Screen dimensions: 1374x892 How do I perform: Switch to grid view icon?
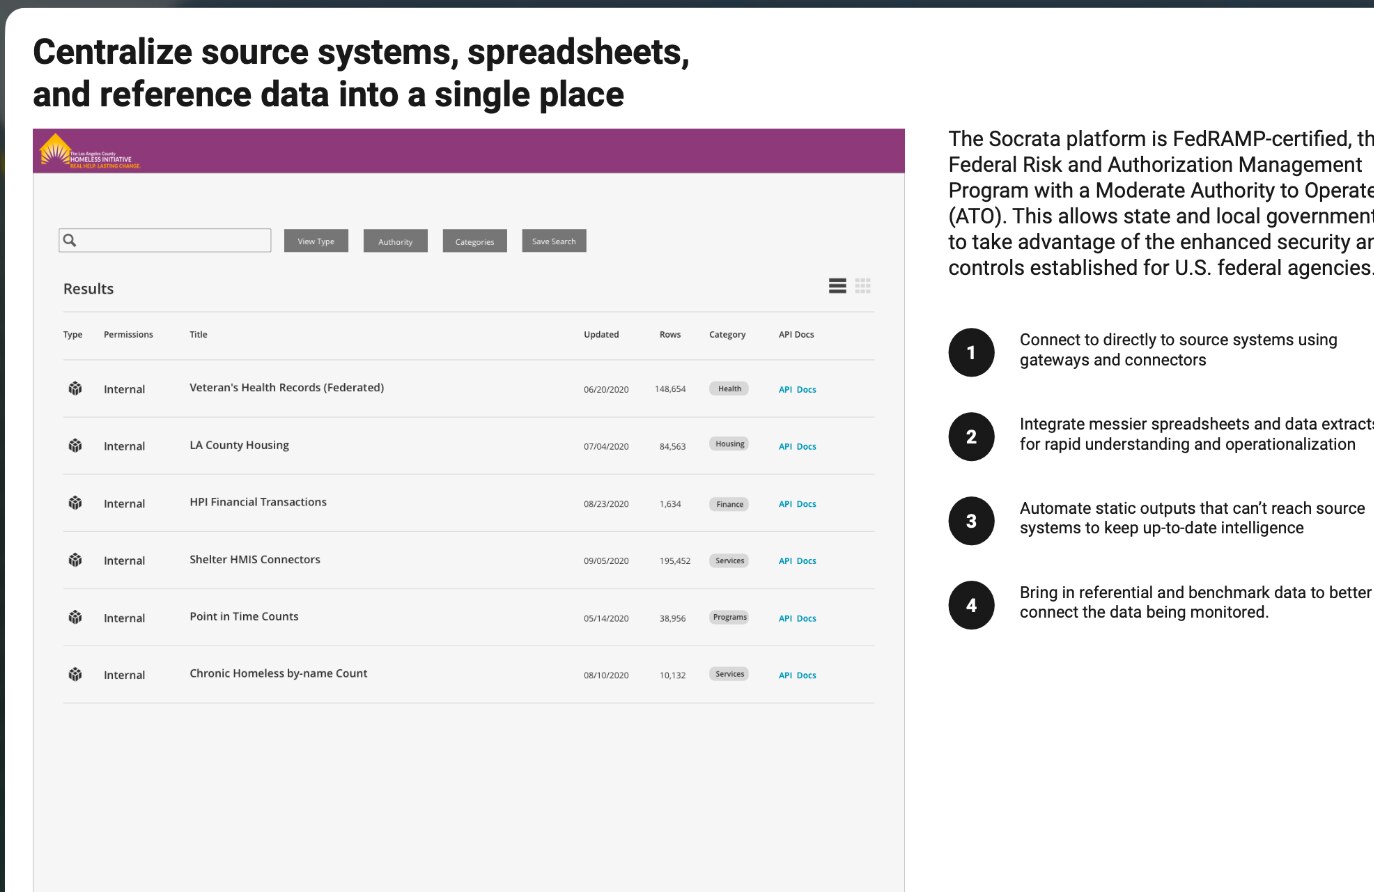pos(863,286)
